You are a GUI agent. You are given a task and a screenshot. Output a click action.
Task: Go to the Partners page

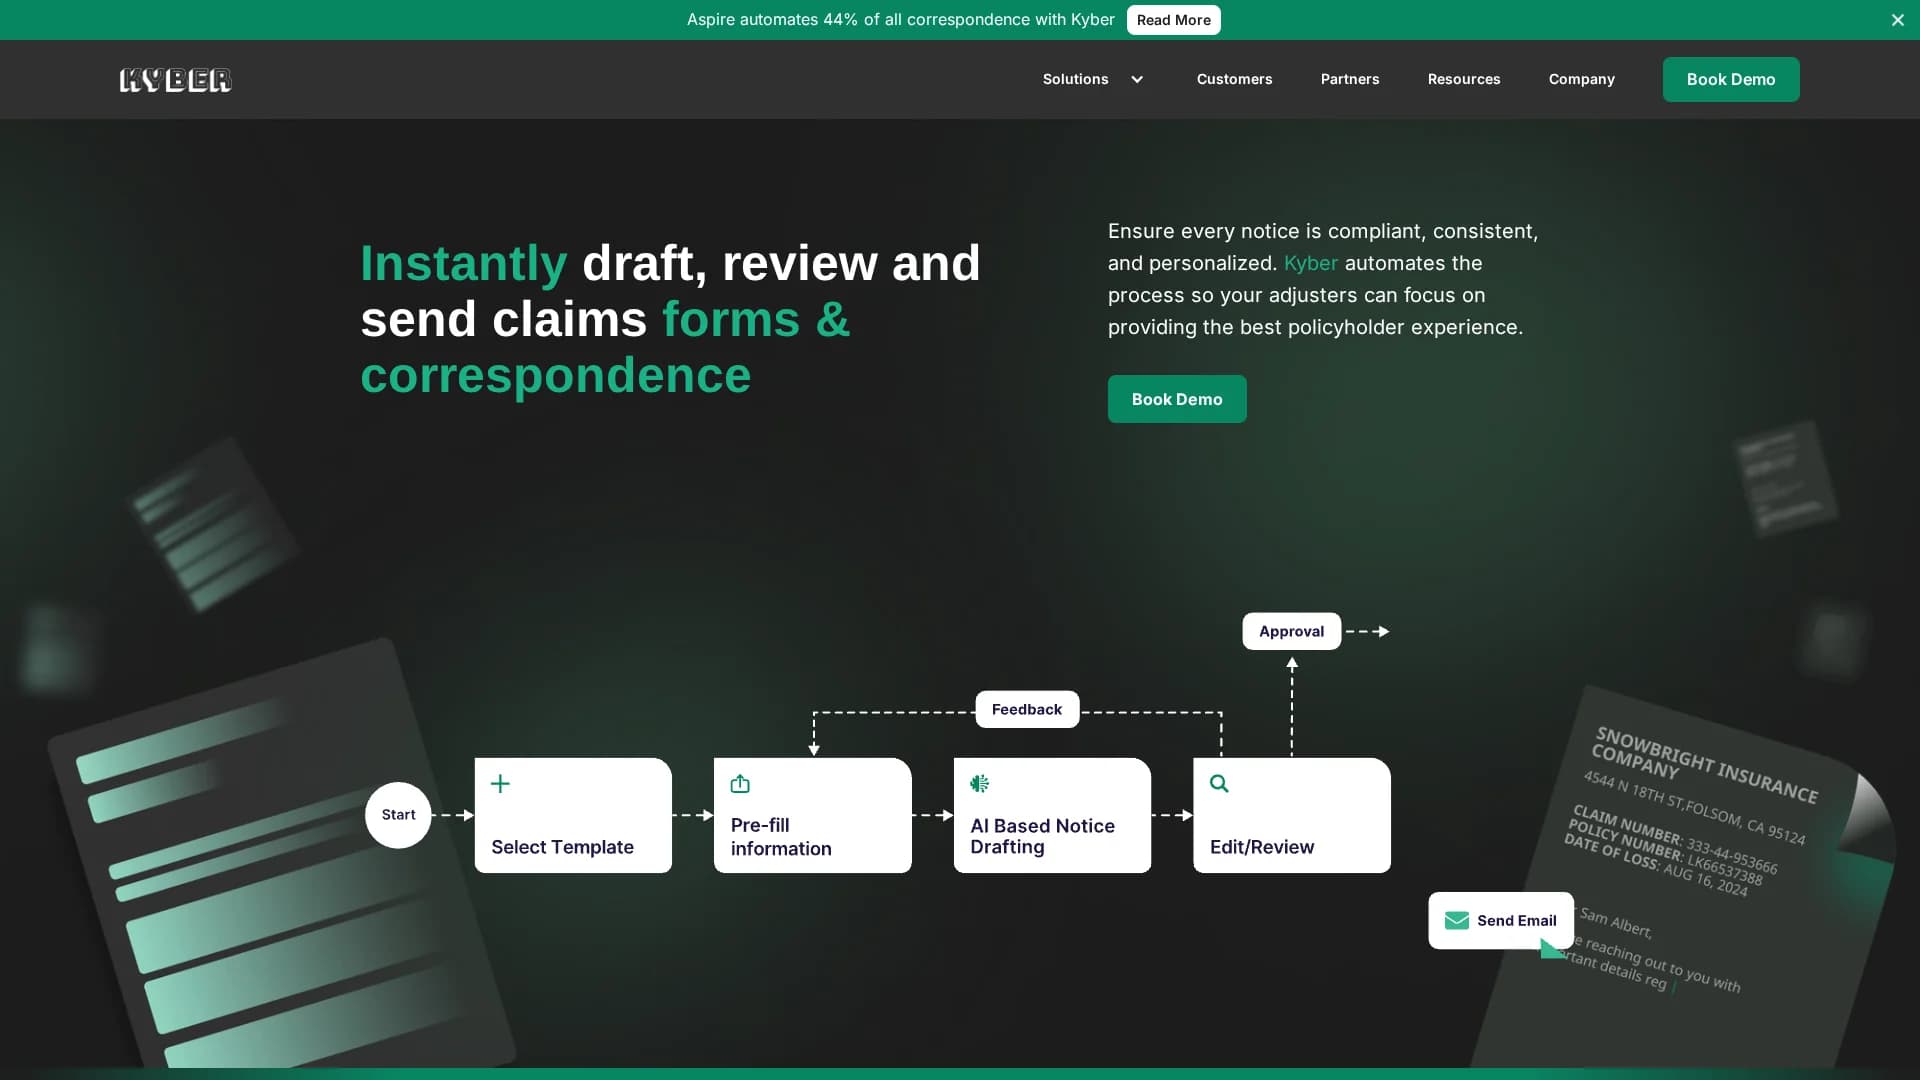(x=1349, y=79)
